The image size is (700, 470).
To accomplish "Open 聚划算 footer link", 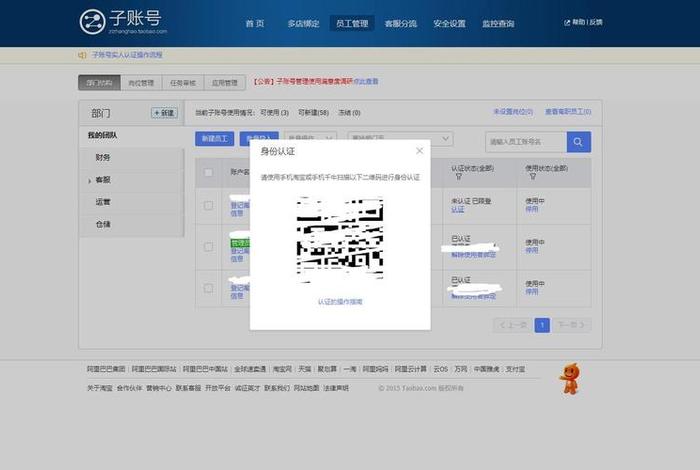I will 327,369.
